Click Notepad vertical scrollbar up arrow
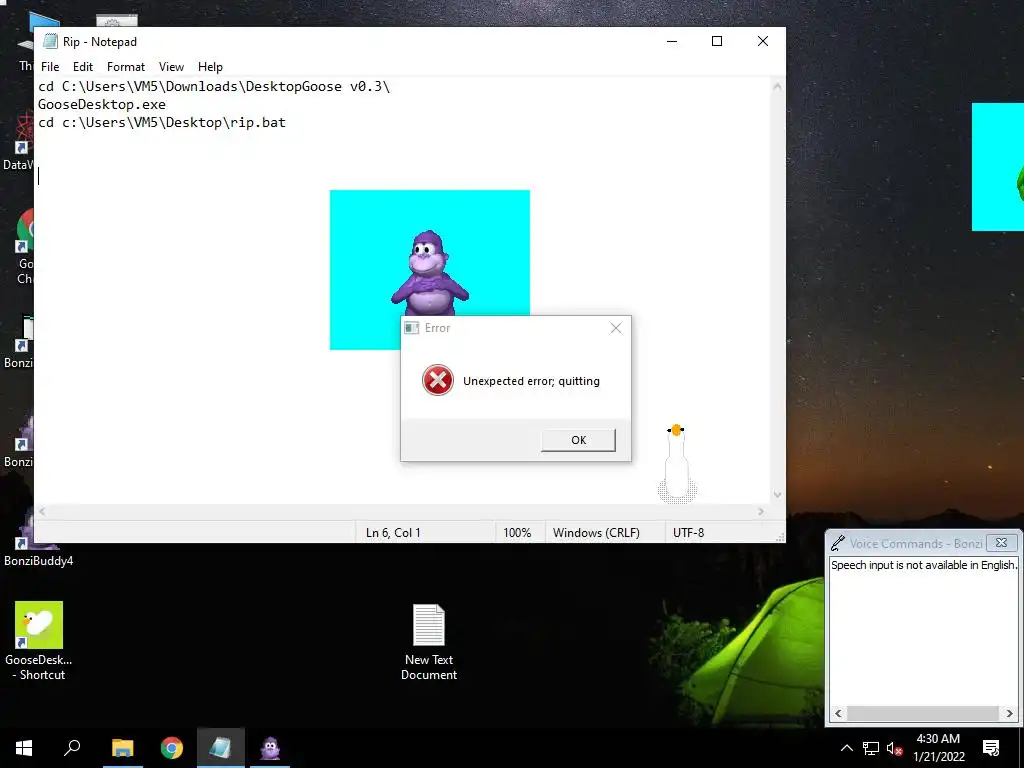 pos(777,86)
